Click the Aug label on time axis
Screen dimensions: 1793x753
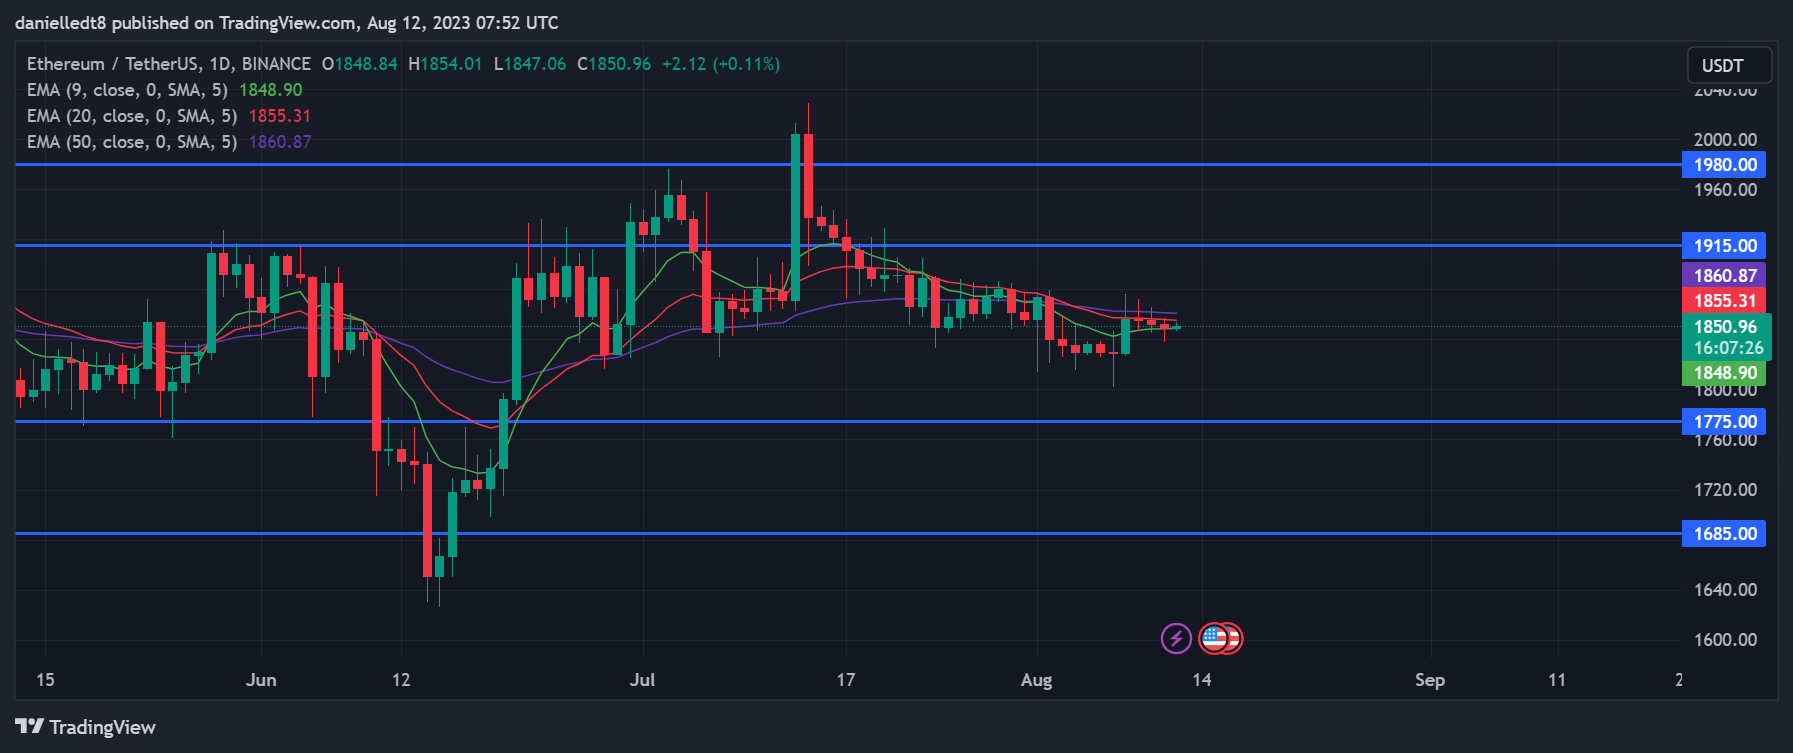click(1036, 680)
